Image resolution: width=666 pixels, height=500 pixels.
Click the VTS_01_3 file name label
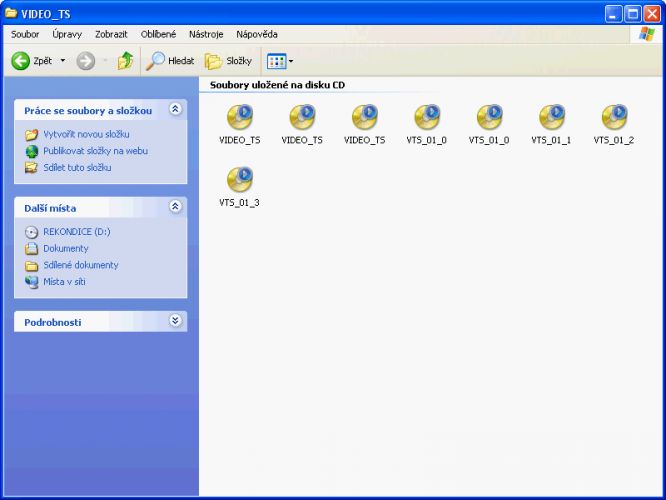pyautogui.click(x=239, y=203)
